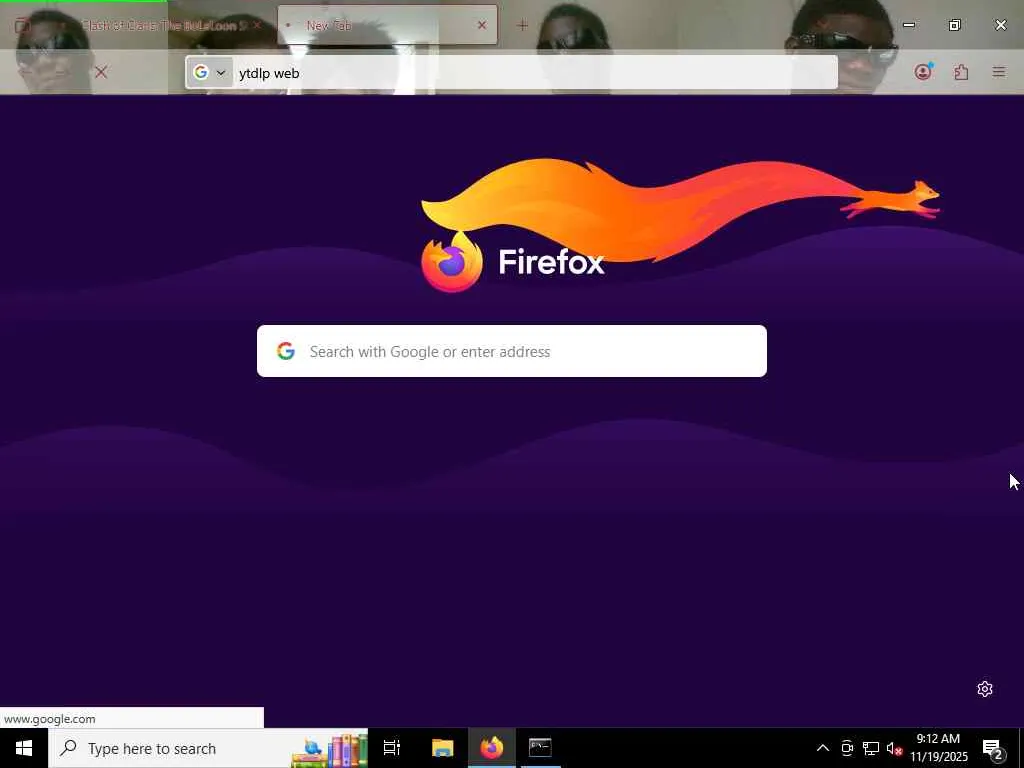The height and width of the screenshot is (768, 1024).
Task: Stop loading with the red X button
Action: click(101, 72)
